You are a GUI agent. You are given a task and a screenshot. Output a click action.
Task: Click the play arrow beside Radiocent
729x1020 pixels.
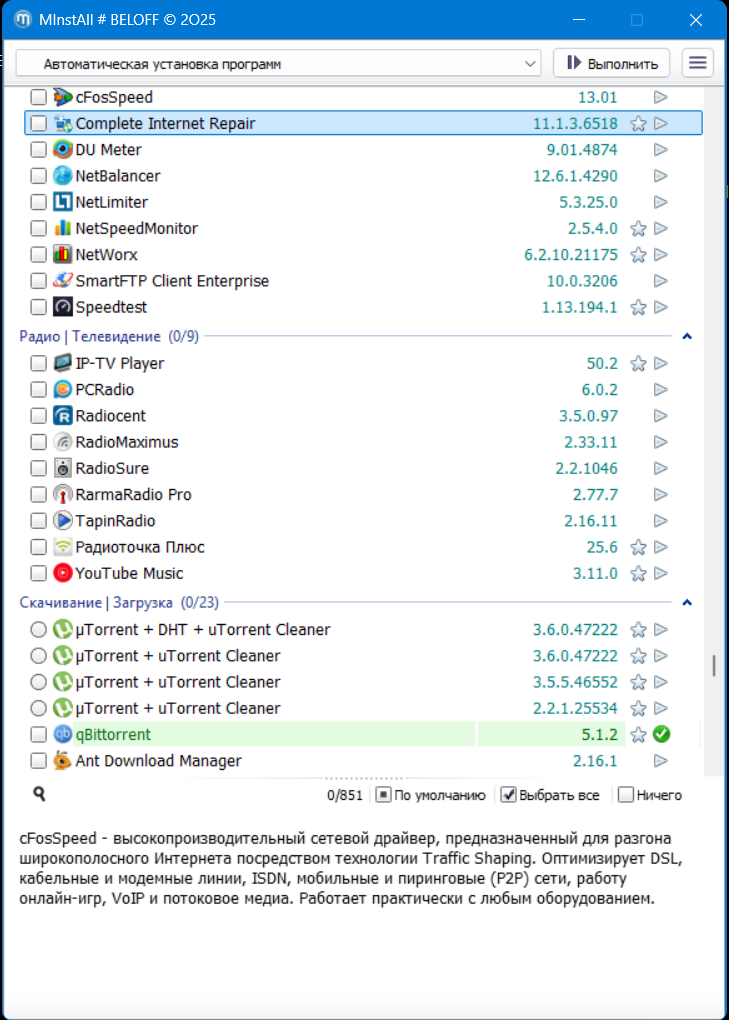(x=660, y=416)
